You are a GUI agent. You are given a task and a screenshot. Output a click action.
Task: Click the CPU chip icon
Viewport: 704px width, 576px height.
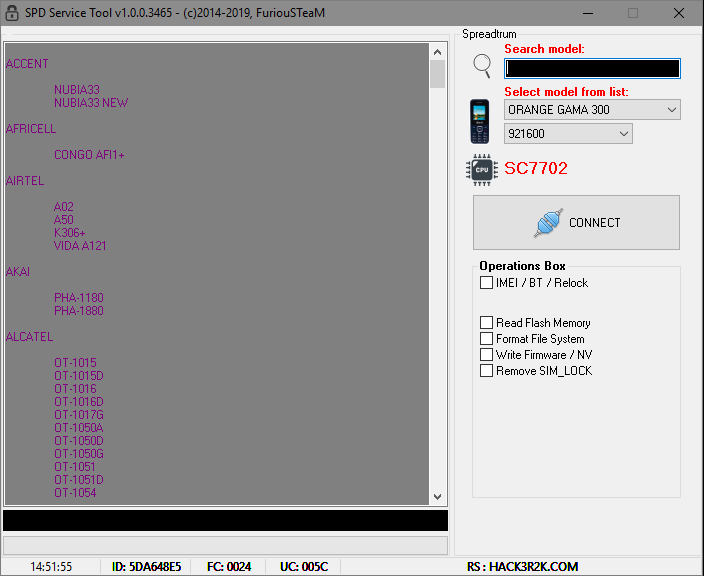pos(482,170)
